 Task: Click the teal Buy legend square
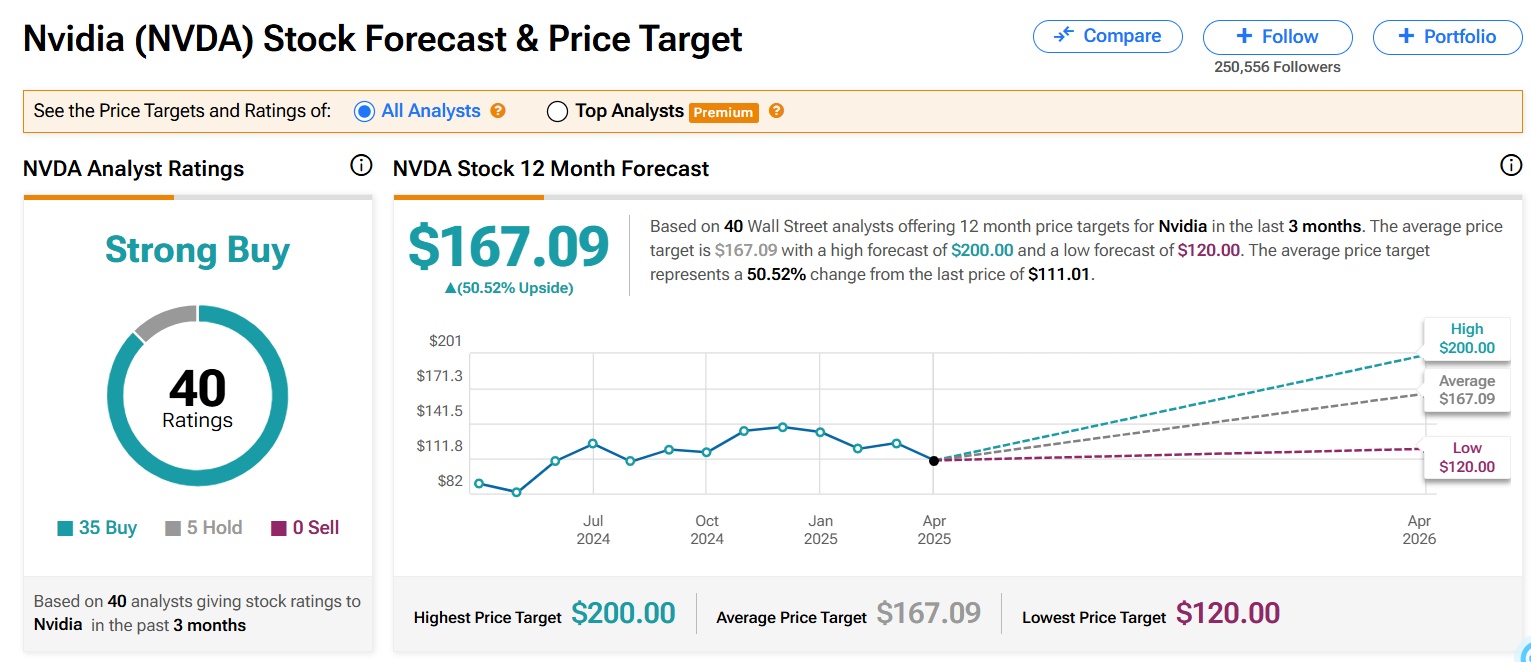click(66, 528)
